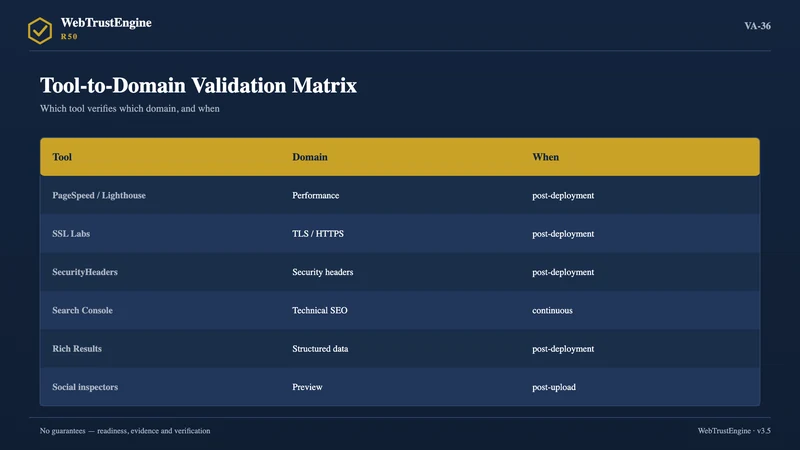Click the post-upload value cell

(554, 387)
